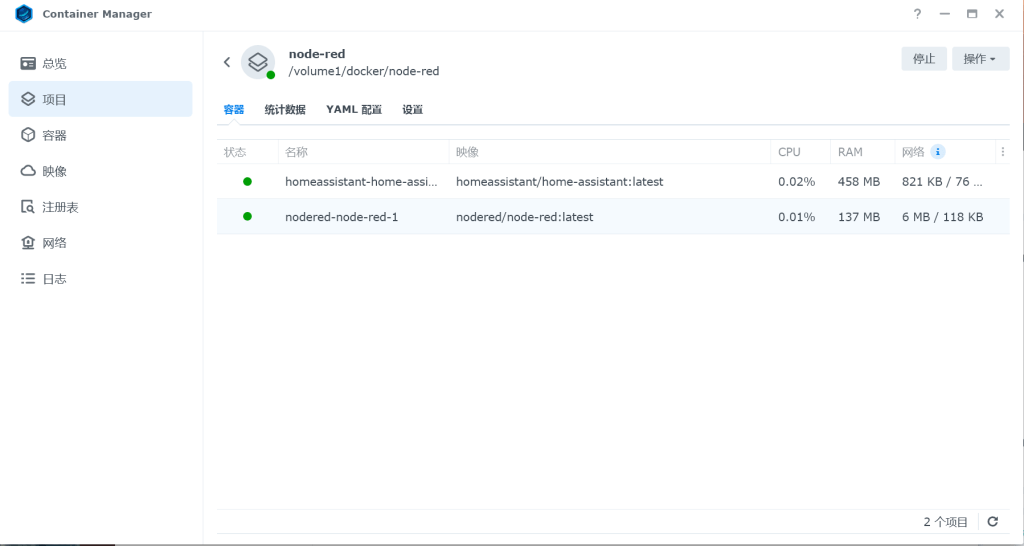Open the 容器 container sidebar section
1024x546 pixels.
point(101,135)
